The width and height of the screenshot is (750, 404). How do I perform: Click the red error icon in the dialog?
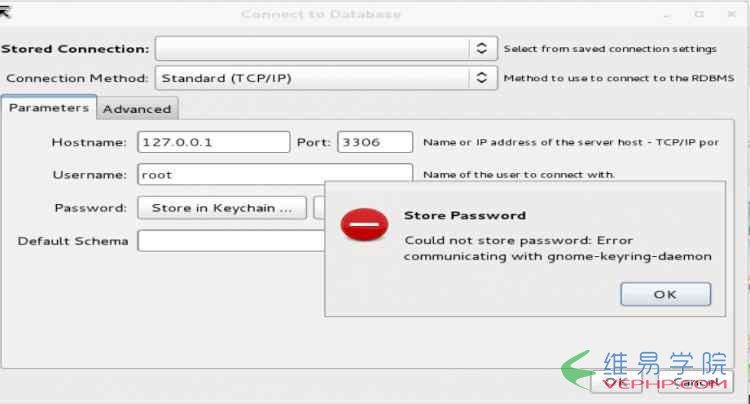pyautogui.click(x=364, y=224)
